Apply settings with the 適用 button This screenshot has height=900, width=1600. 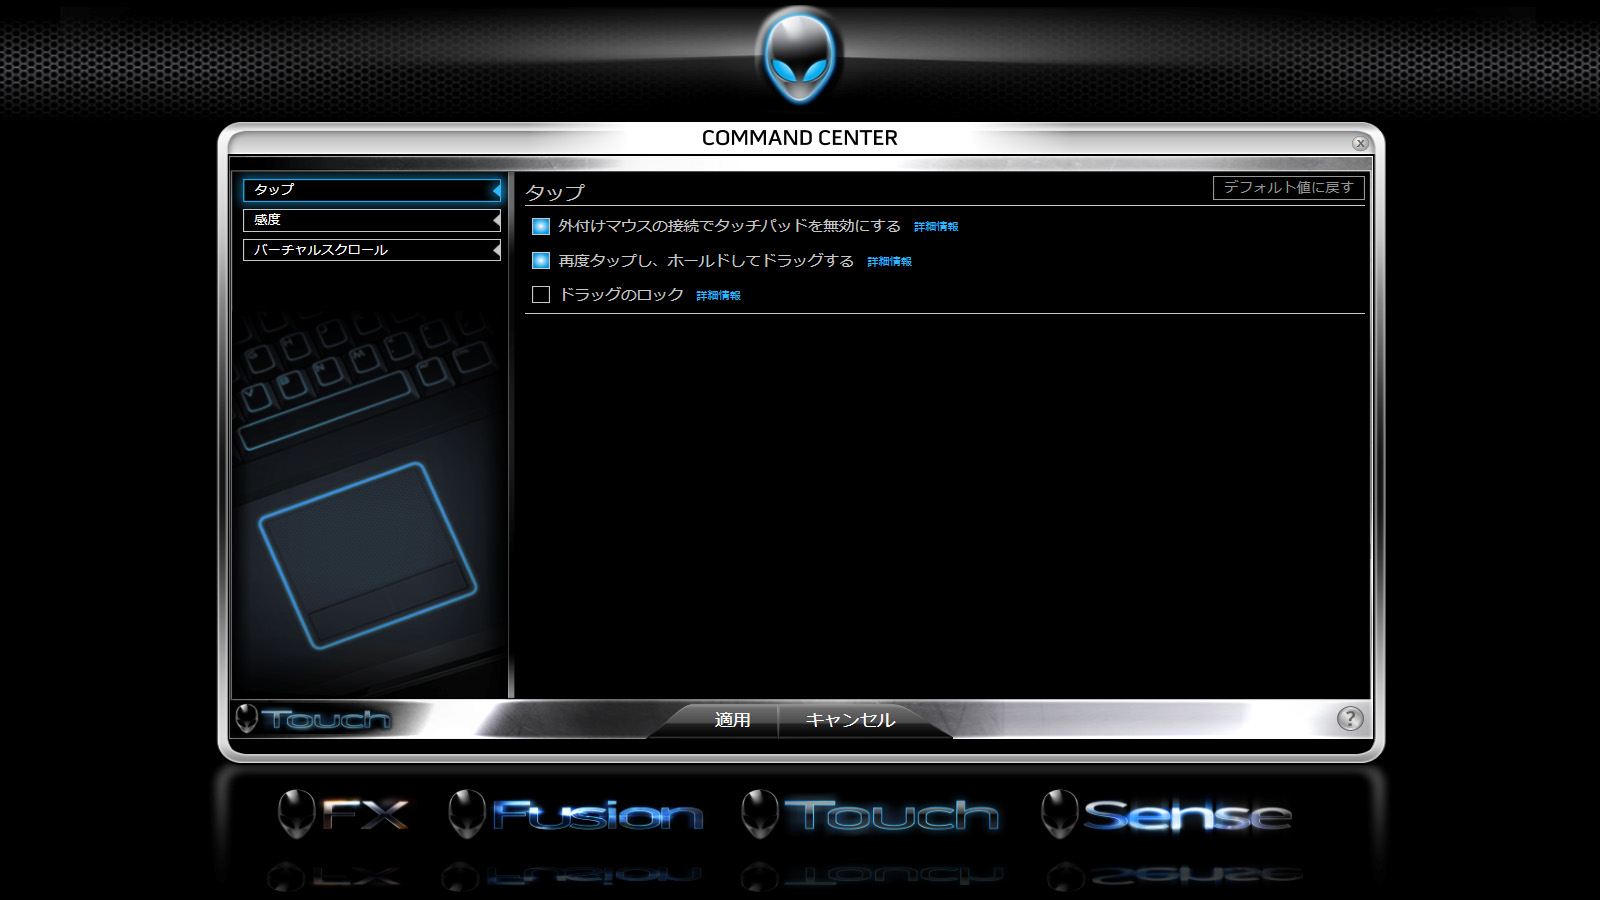coord(732,720)
